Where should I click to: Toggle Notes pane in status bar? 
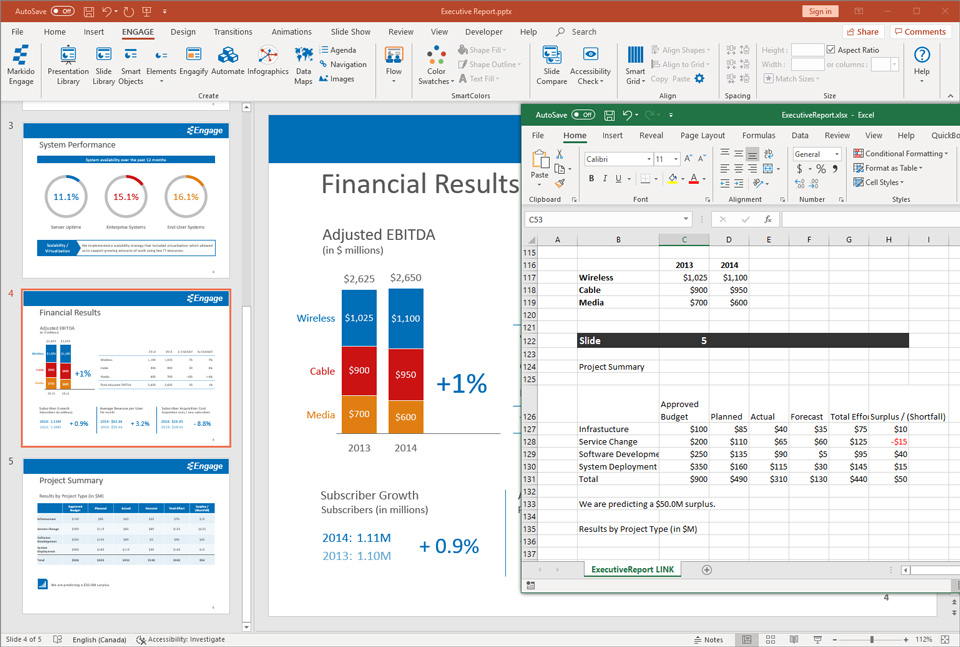coord(708,640)
